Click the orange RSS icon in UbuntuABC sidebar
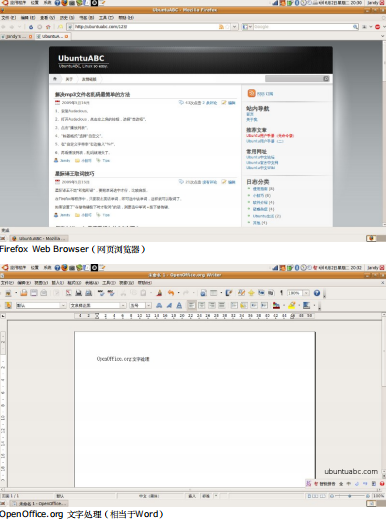Image resolution: width=386 pixels, height=522 pixels. coord(251,93)
